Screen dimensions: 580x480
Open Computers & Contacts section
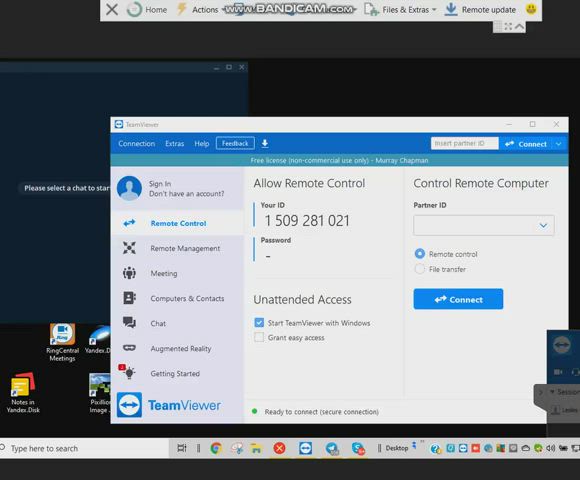pyautogui.click(x=178, y=298)
